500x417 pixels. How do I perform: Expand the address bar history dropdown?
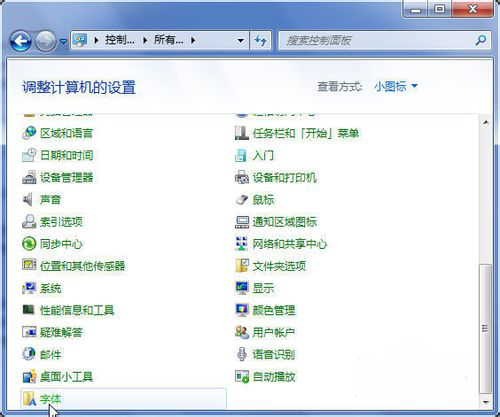(240, 41)
